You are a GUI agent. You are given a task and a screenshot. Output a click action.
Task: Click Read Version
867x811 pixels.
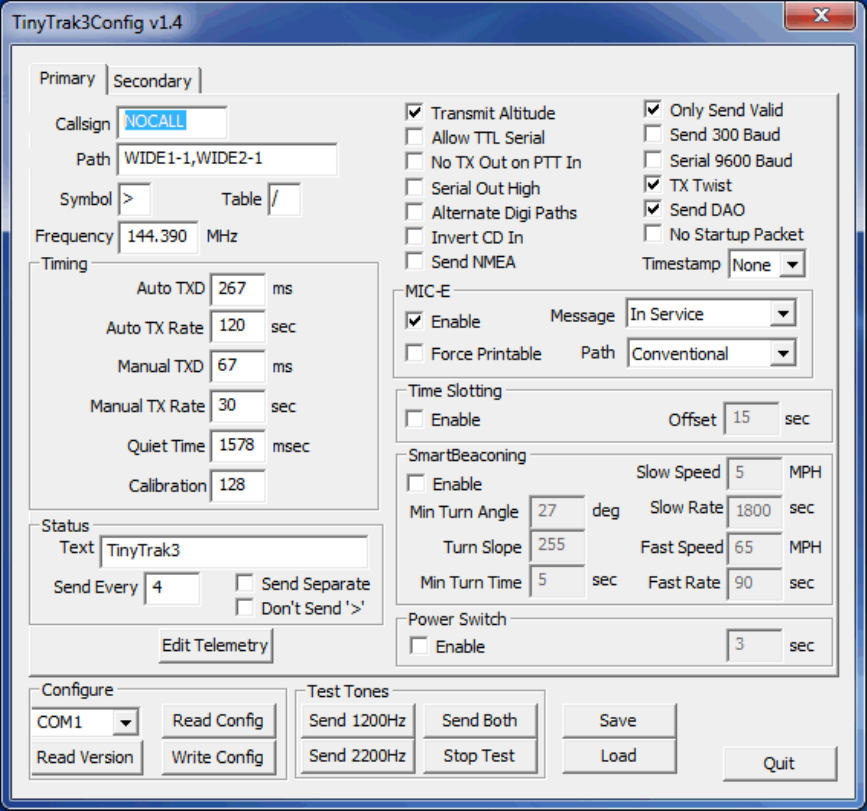86,757
